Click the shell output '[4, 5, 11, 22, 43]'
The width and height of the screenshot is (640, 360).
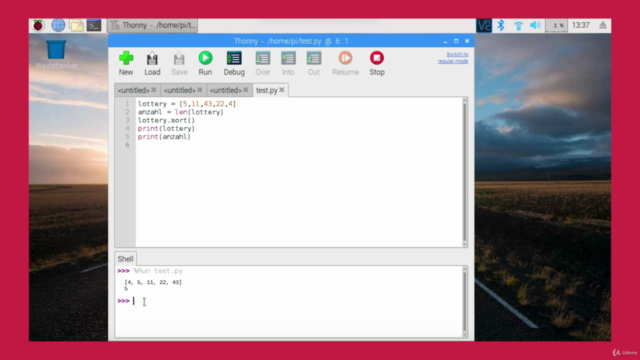coord(153,282)
